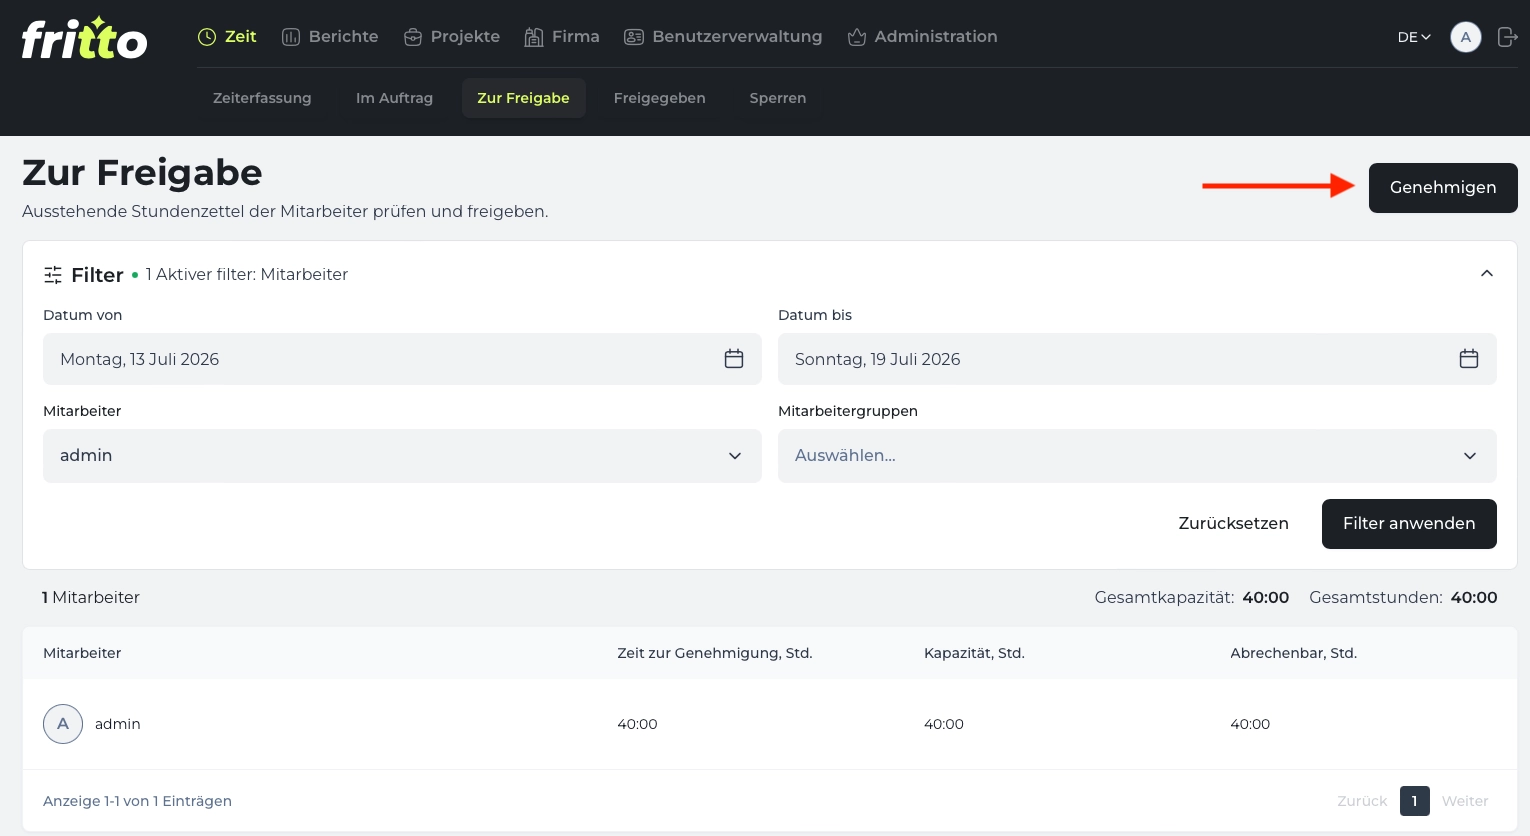The height and width of the screenshot is (836, 1530).
Task: Click the Gesamtstunden 40:00 value
Action: [1474, 597]
